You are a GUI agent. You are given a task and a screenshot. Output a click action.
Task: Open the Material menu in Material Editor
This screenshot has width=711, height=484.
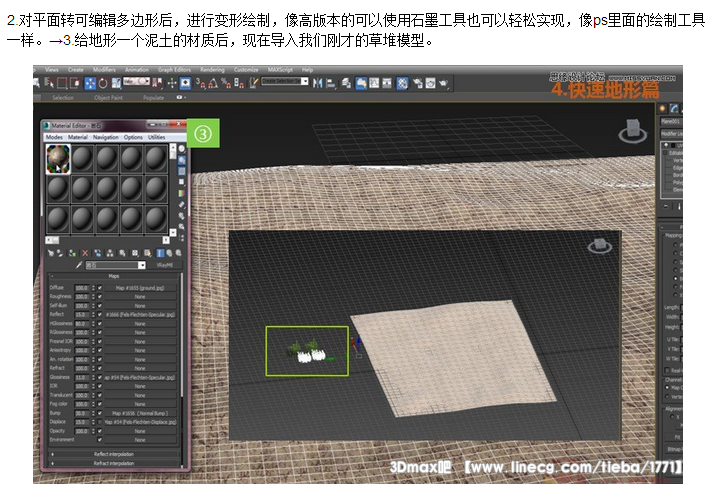point(78,137)
